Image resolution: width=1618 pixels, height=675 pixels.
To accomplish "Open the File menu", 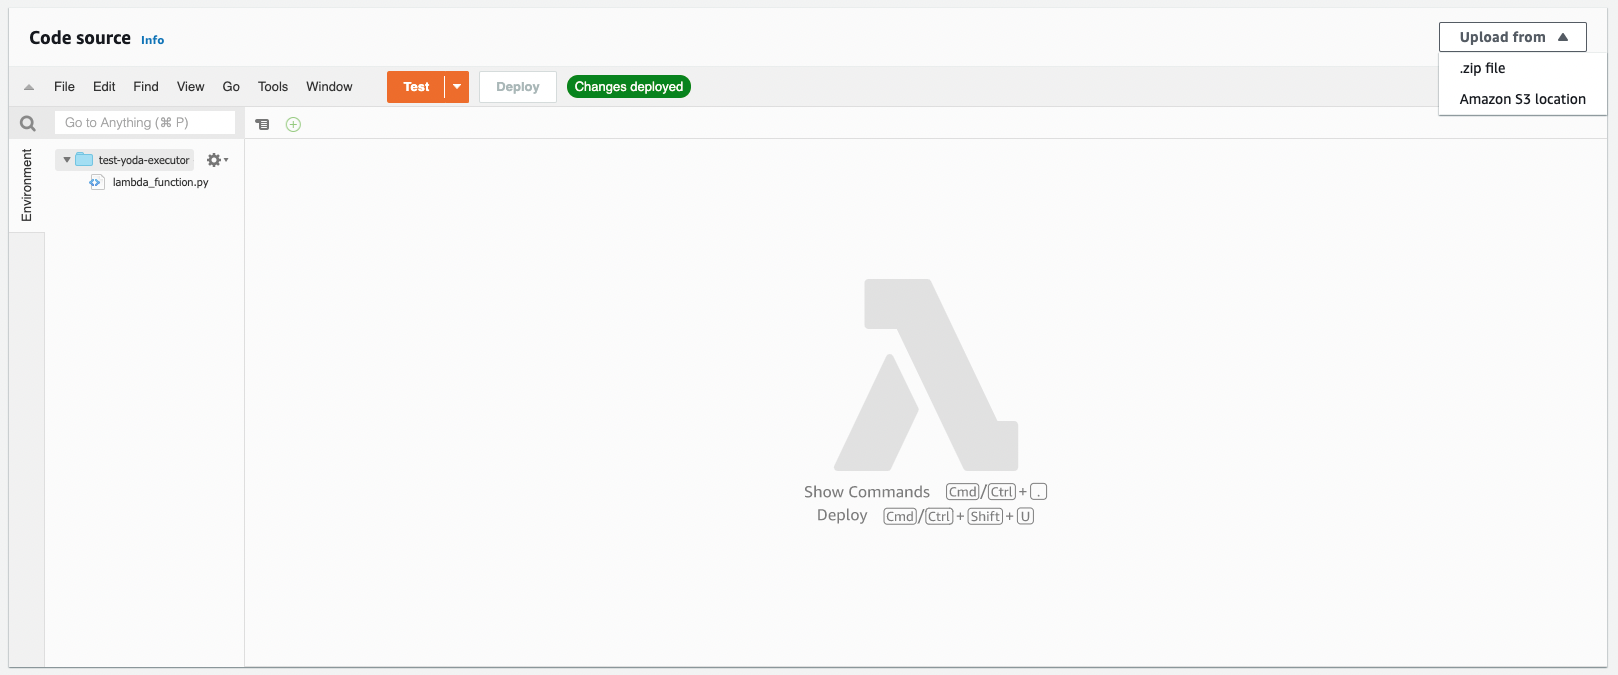I will coord(64,87).
